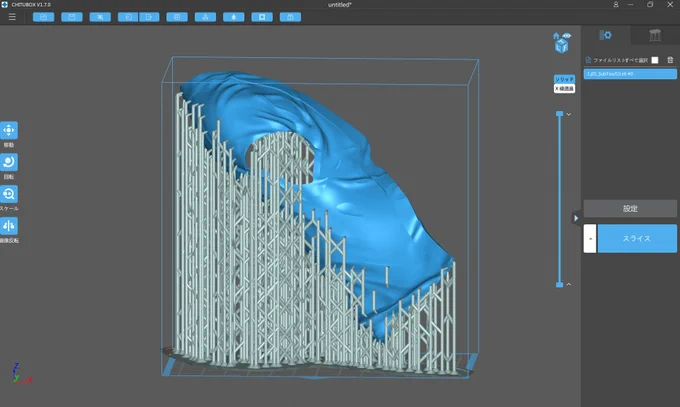This screenshot has height=407, width=680.
Task: Click the layer slider up chevron
Action: (x=569, y=285)
